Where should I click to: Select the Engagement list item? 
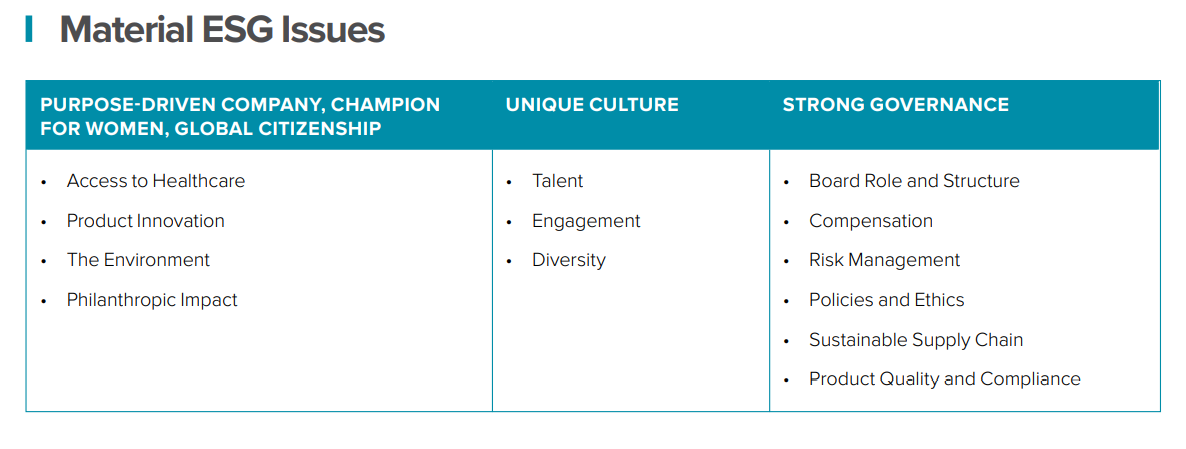586,221
